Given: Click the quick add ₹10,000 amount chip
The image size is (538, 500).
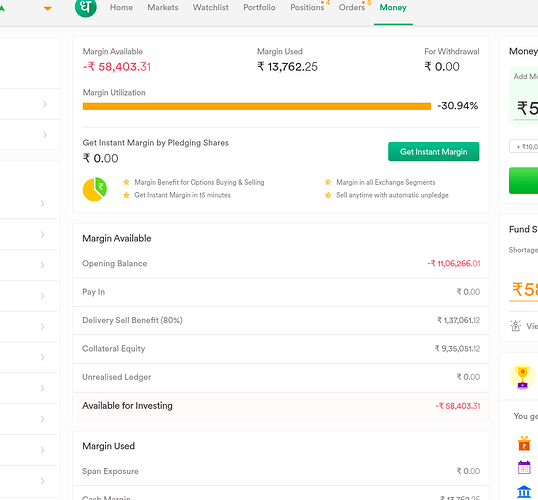Looking at the screenshot, I should (524, 147).
